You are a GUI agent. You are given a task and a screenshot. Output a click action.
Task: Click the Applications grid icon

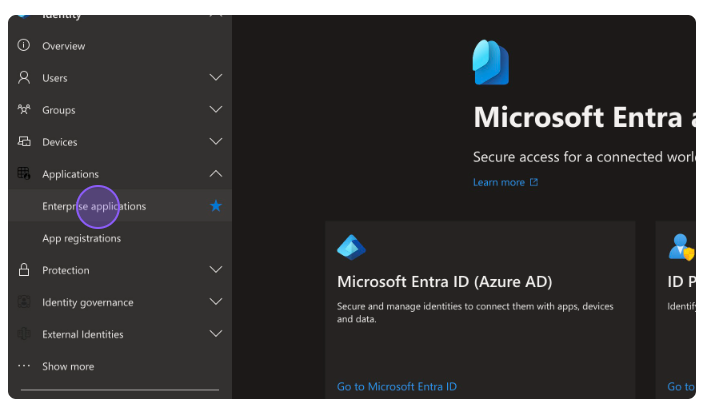(x=24, y=174)
